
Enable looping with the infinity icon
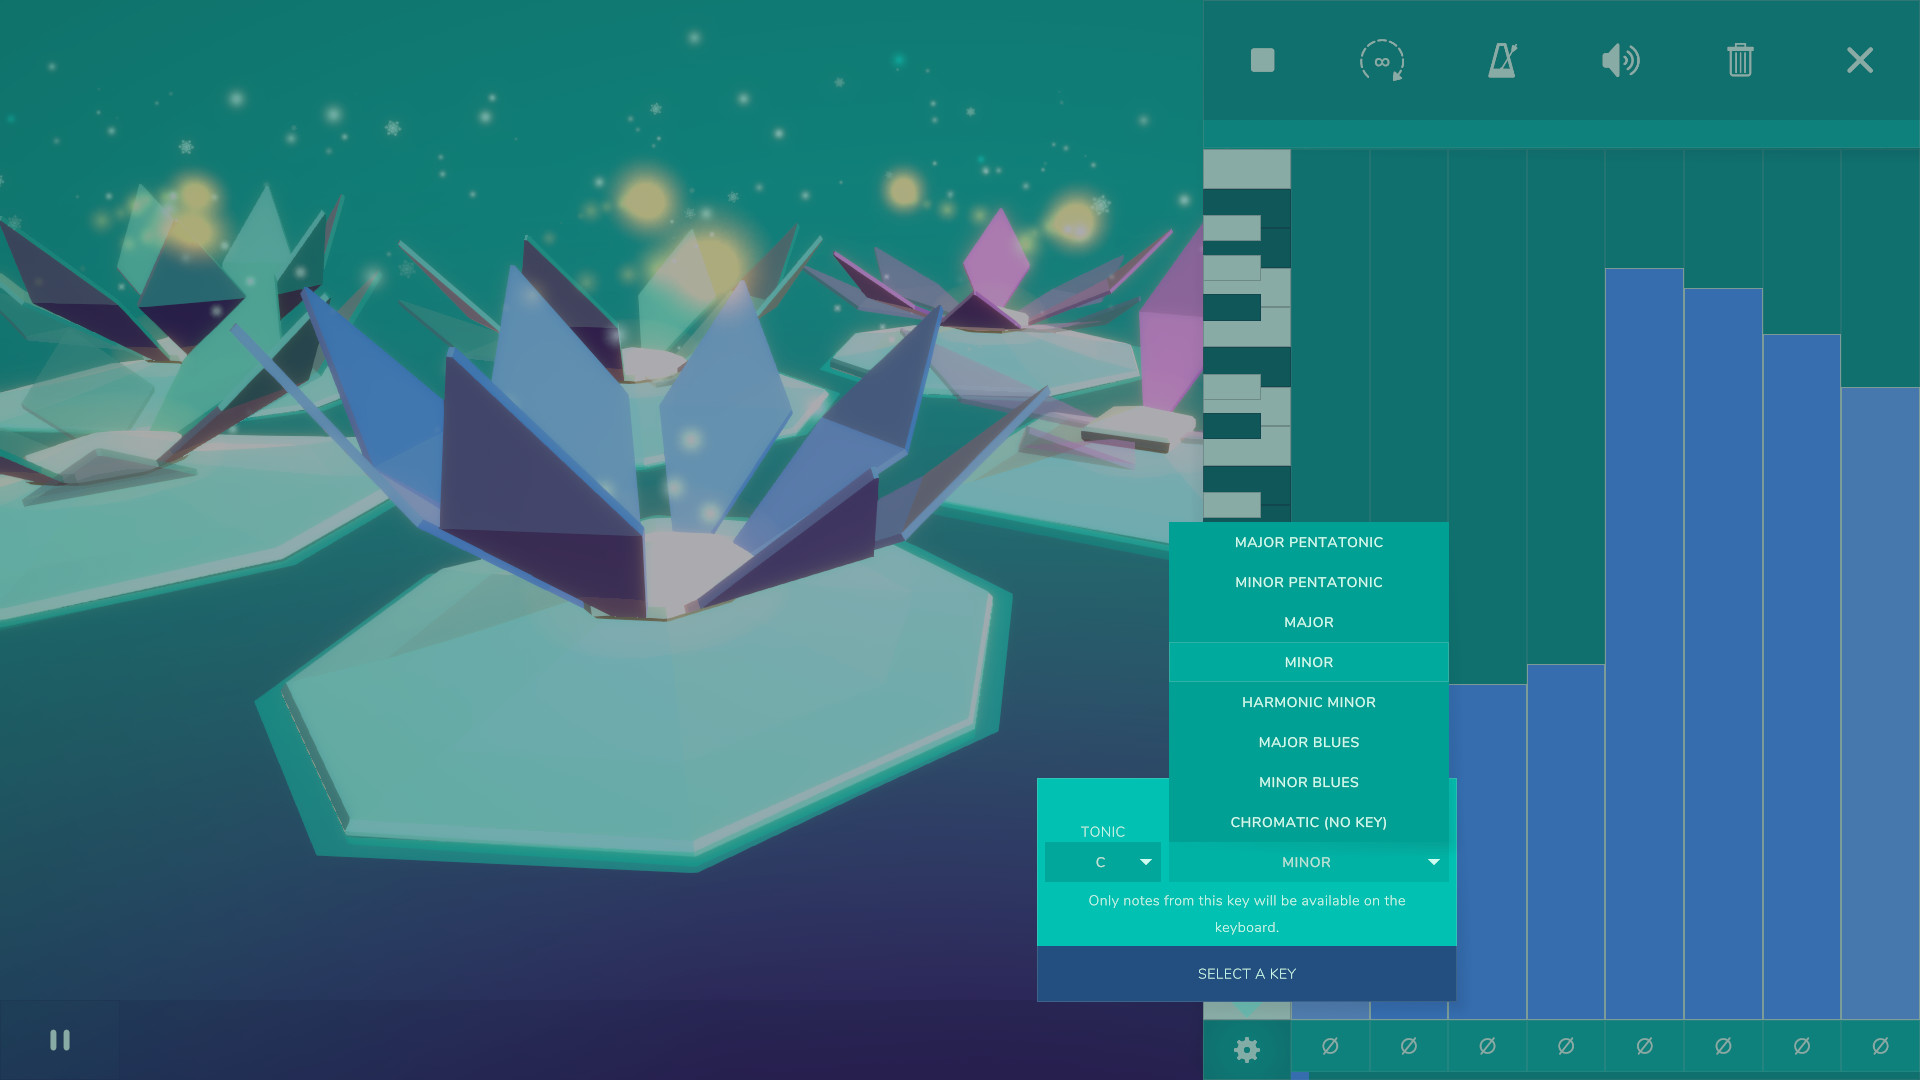click(1382, 61)
